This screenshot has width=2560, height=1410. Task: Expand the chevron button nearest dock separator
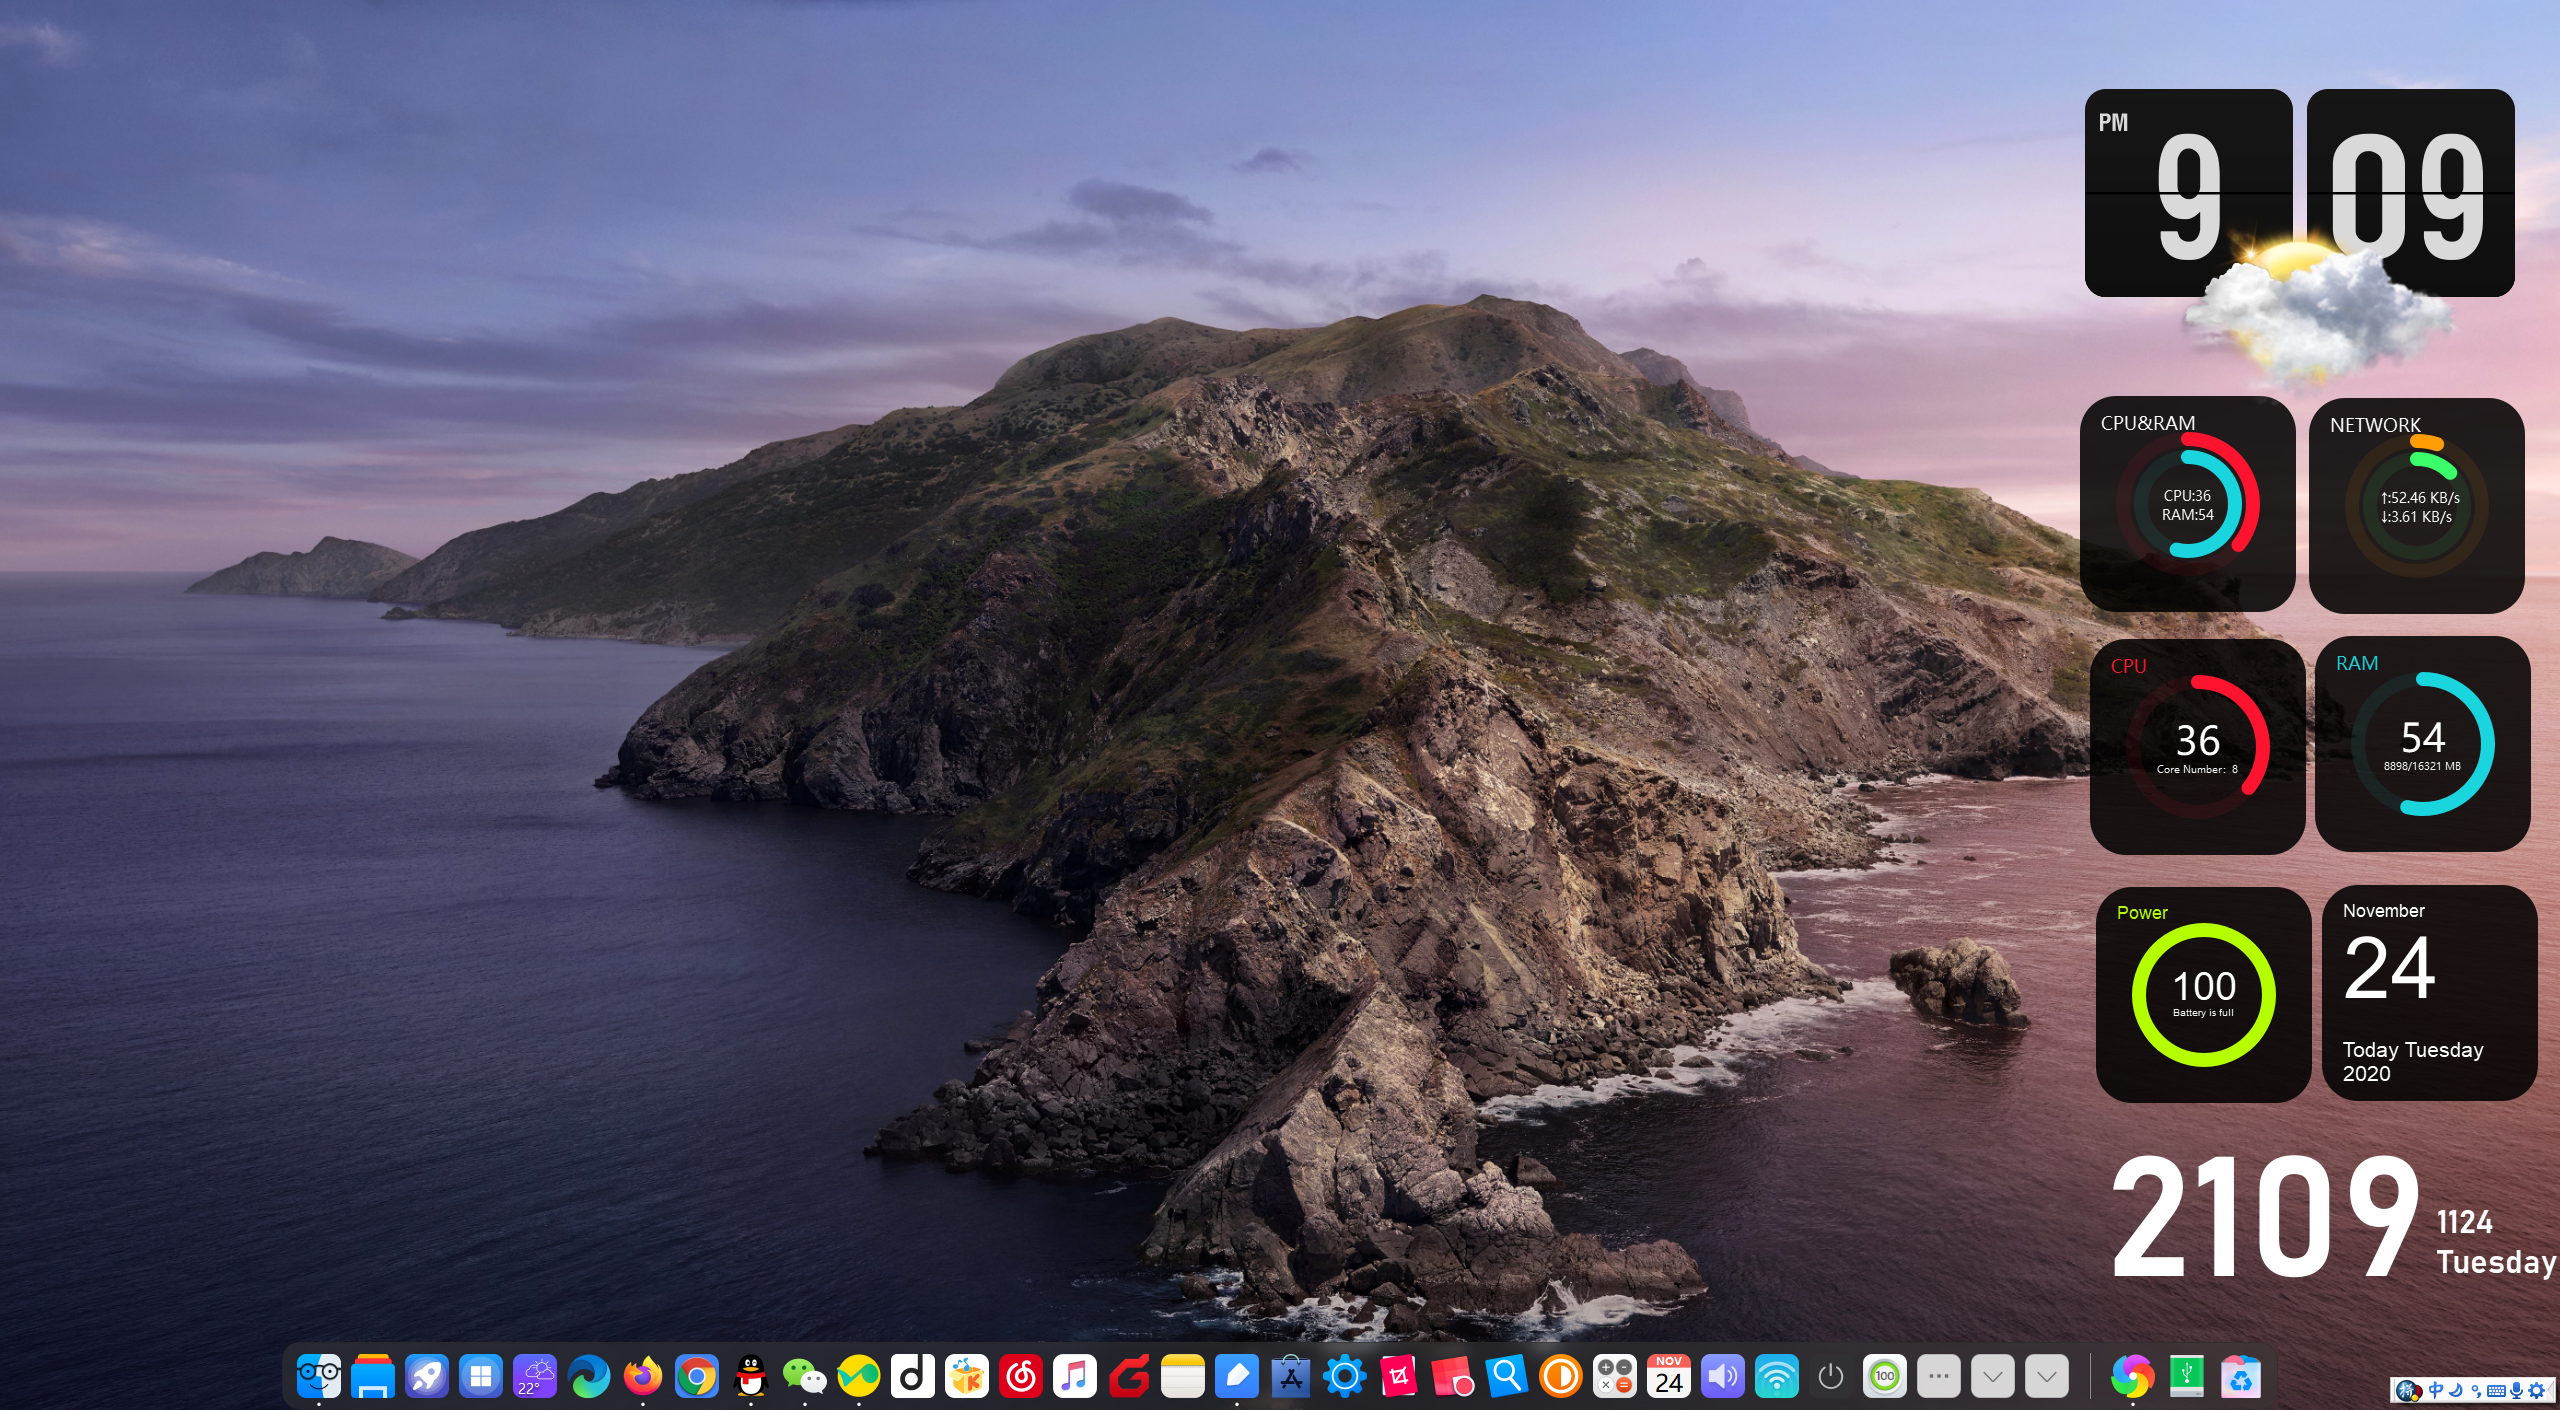(x=2046, y=1377)
